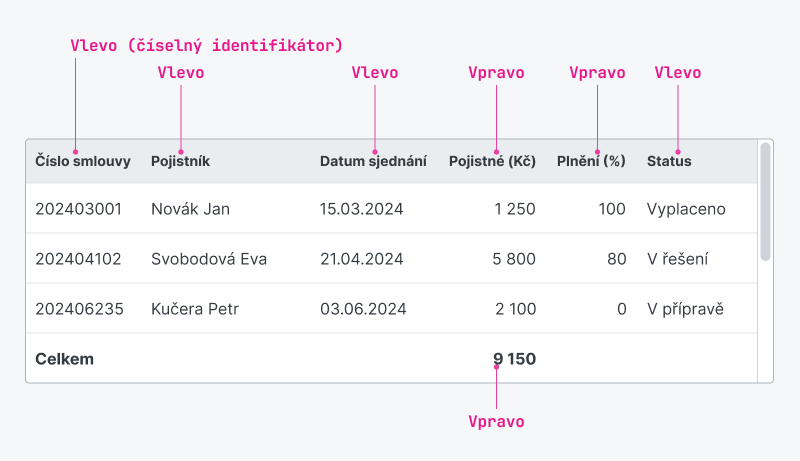Click the total value 9 150
800x461 pixels.
(514, 359)
